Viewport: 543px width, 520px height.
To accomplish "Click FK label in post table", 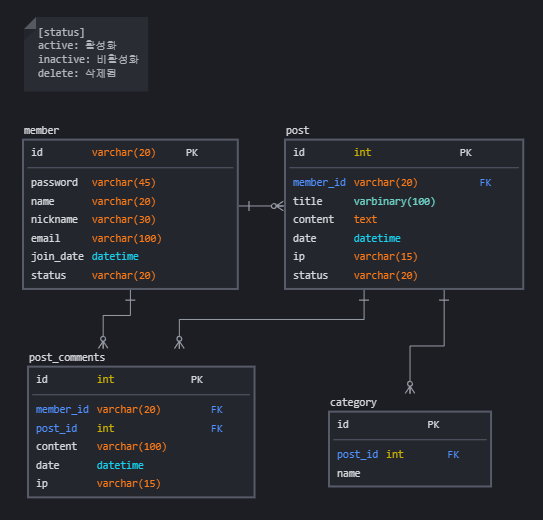I will (x=486, y=182).
